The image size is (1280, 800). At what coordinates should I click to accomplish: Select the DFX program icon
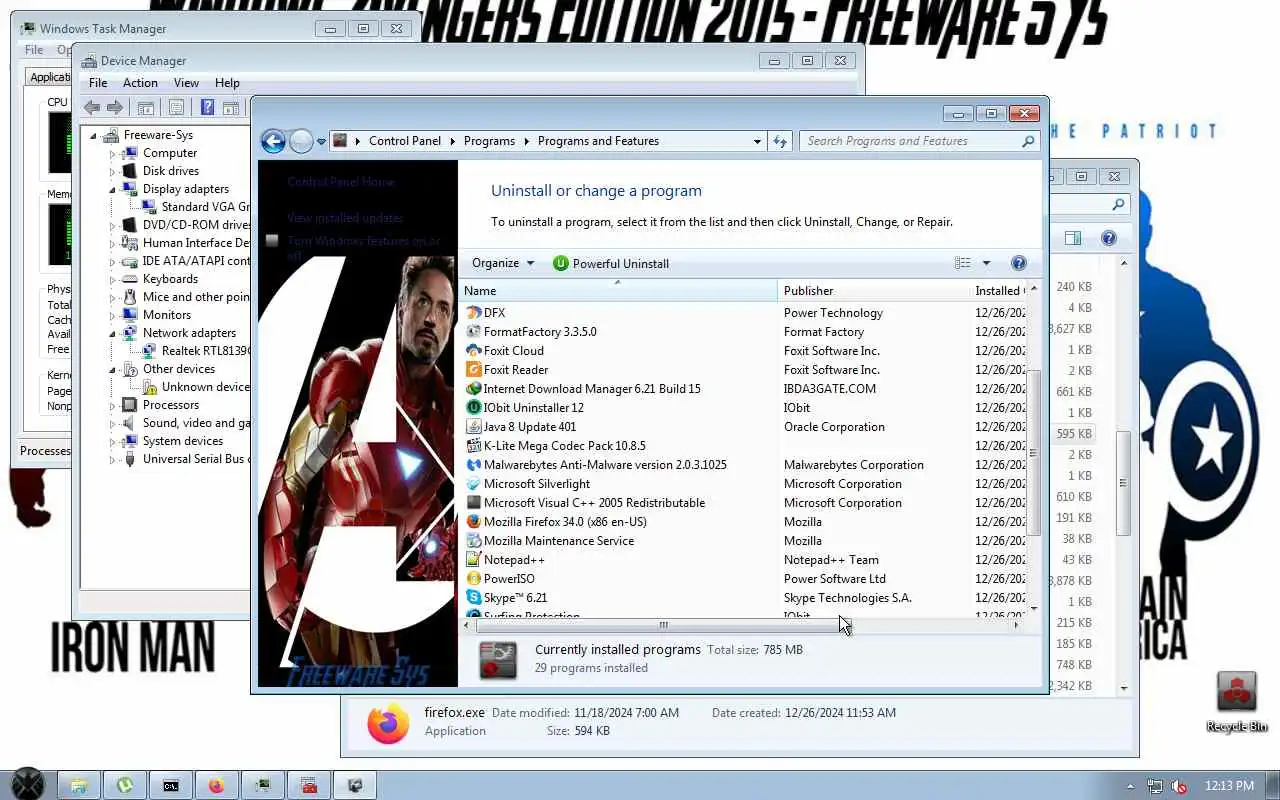(474, 313)
